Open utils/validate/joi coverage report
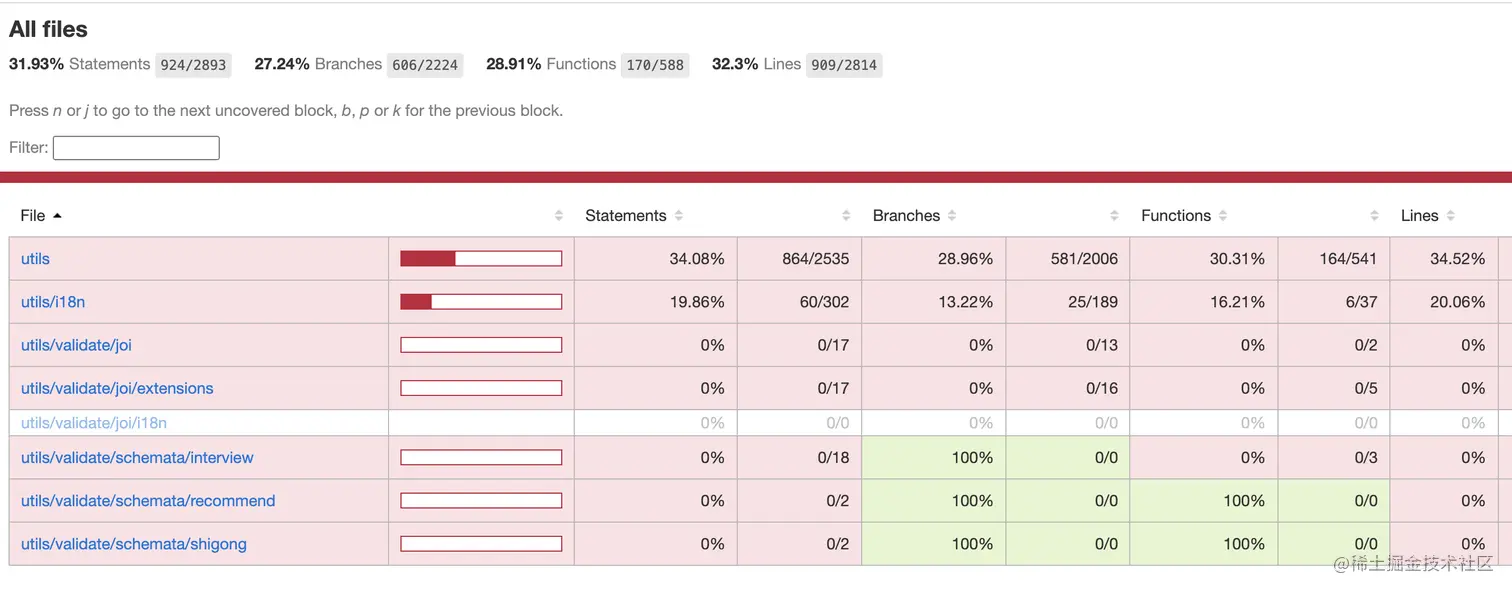Image resolution: width=1512 pixels, height=592 pixels. [x=76, y=345]
